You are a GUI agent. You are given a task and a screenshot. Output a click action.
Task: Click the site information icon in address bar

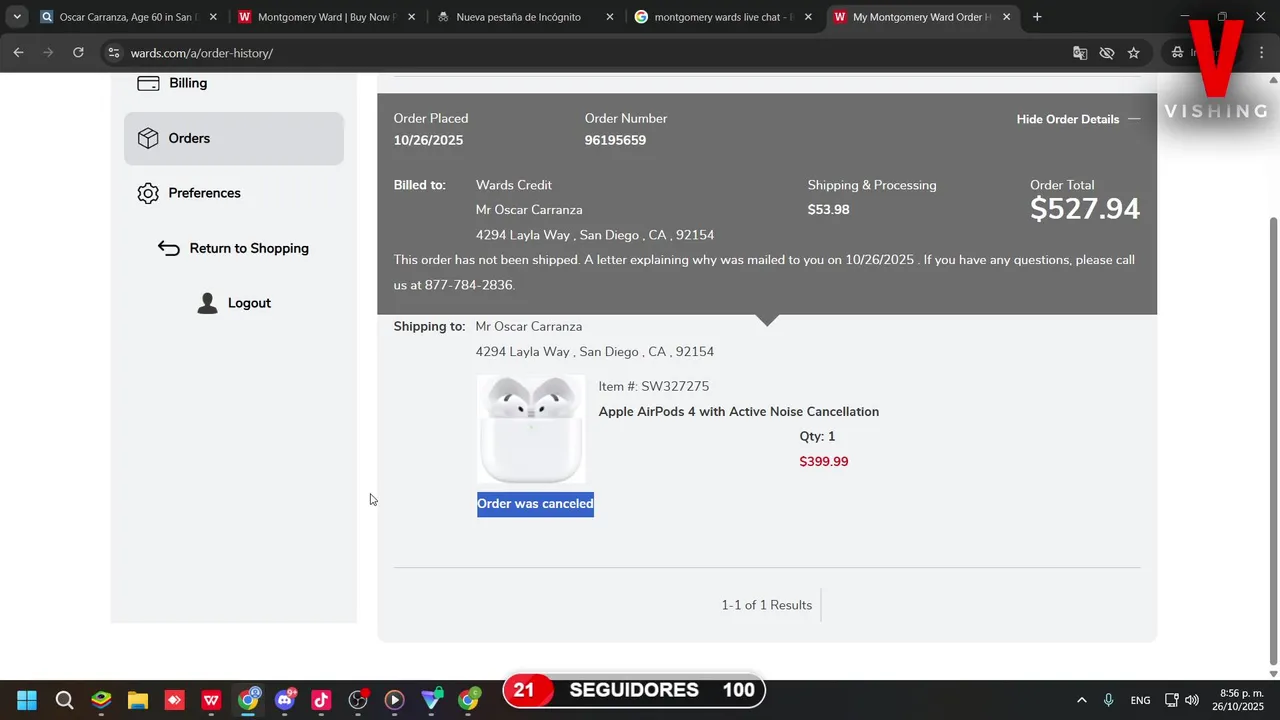pos(113,53)
